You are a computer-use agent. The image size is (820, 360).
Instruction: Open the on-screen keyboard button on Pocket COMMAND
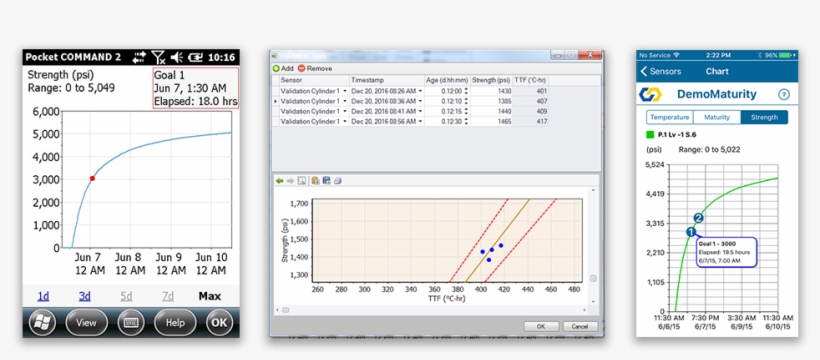130,323
